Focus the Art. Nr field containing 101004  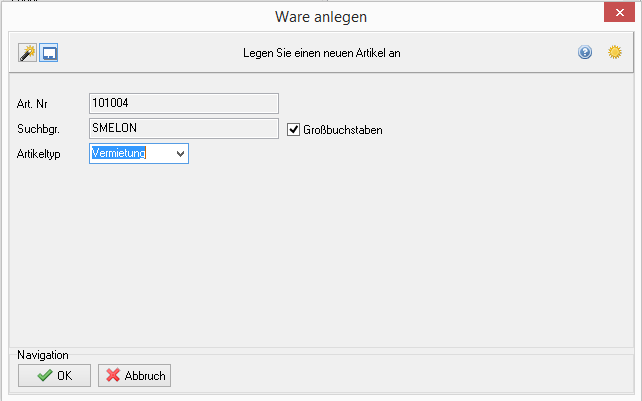pyautogui.click(x=184, y=103)
